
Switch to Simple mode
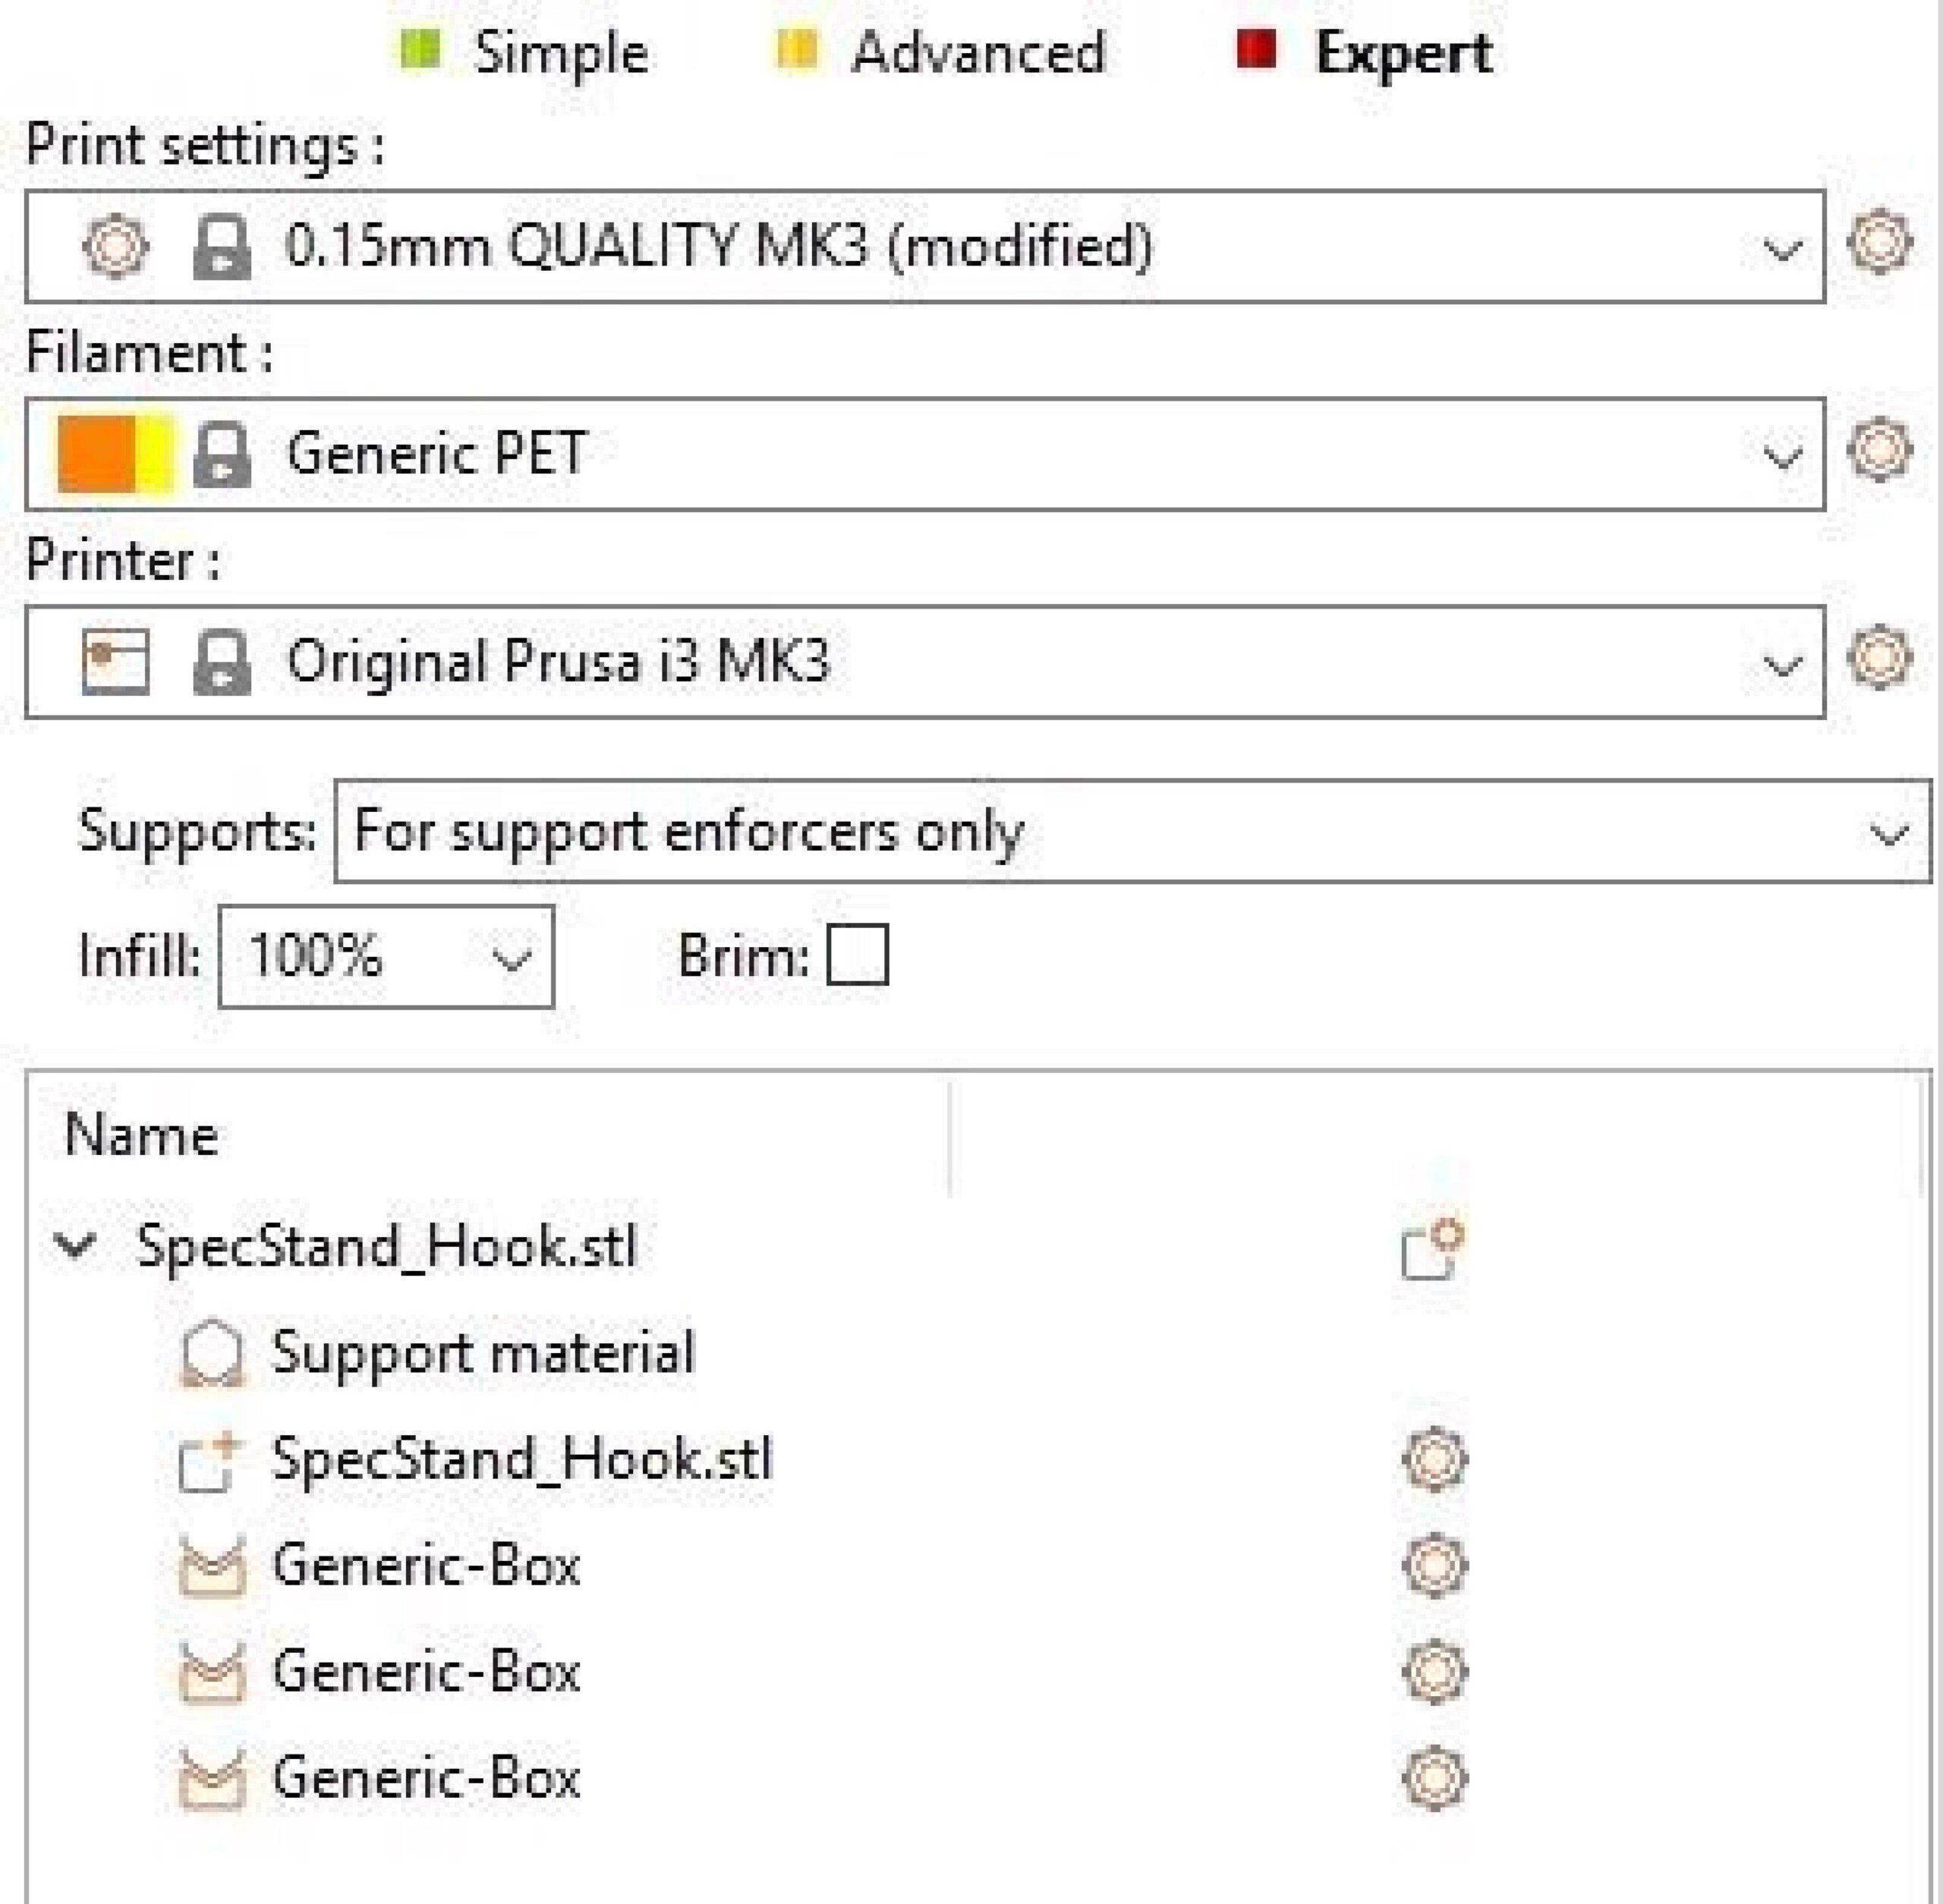[524, 52]
